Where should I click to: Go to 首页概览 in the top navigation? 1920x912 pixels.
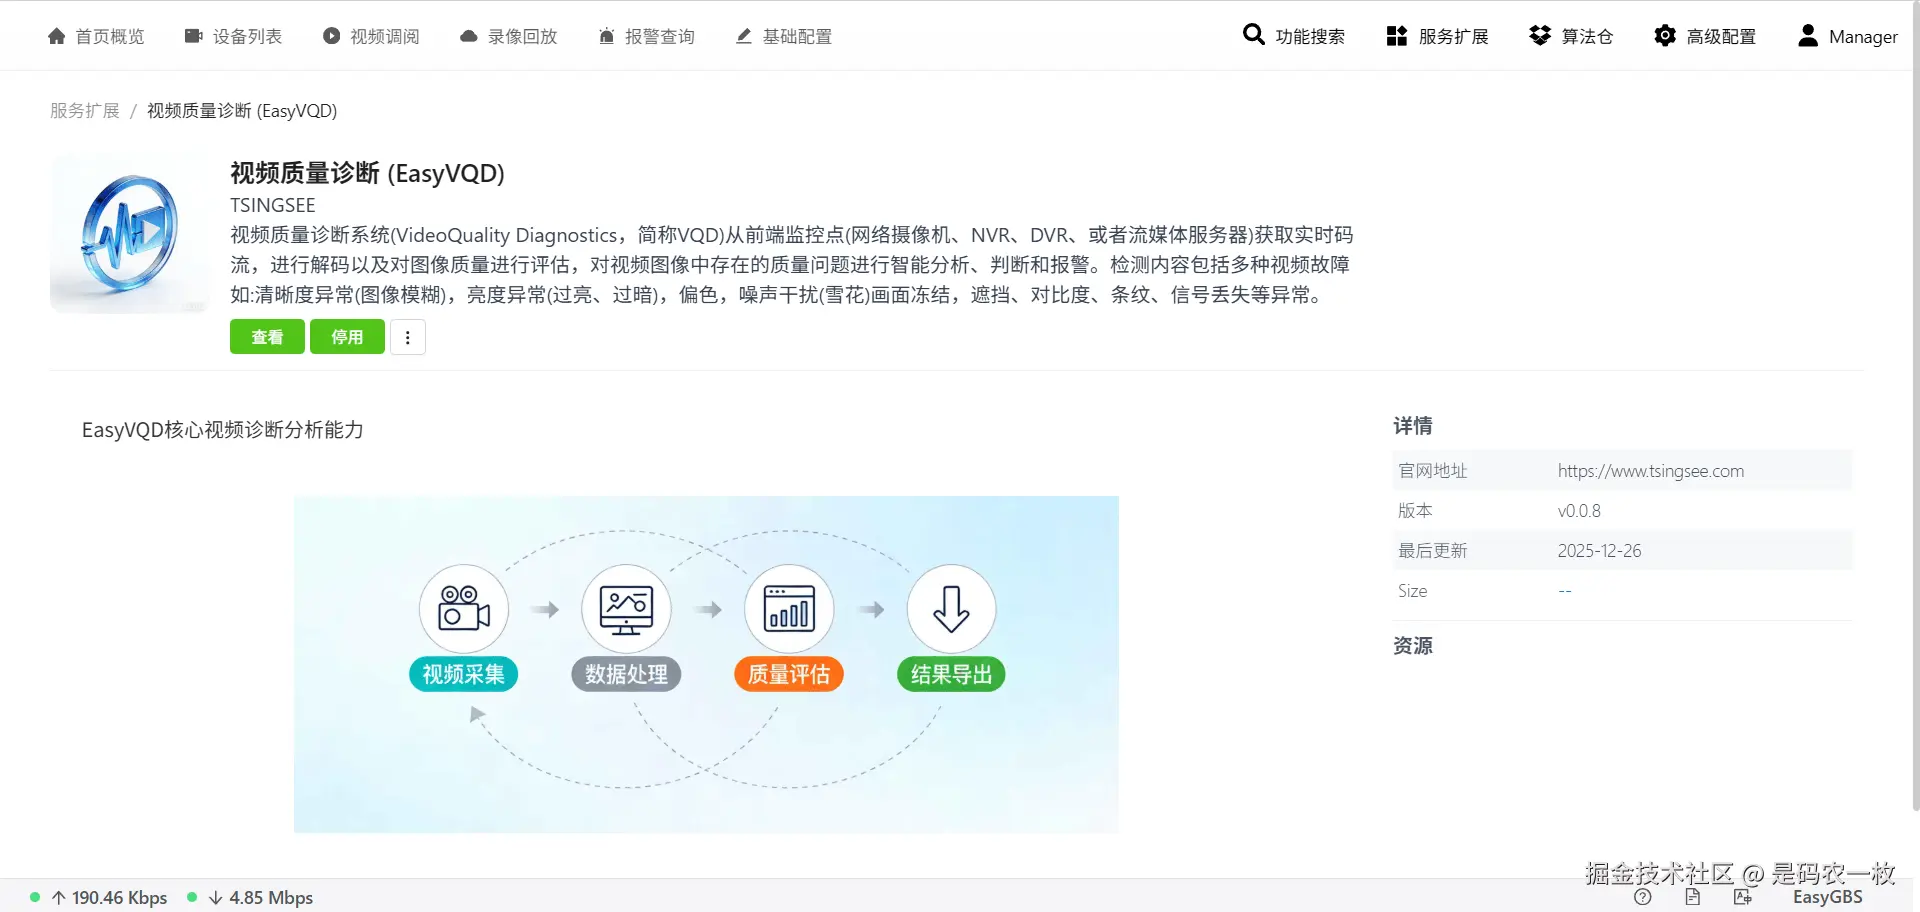[96, 37]
